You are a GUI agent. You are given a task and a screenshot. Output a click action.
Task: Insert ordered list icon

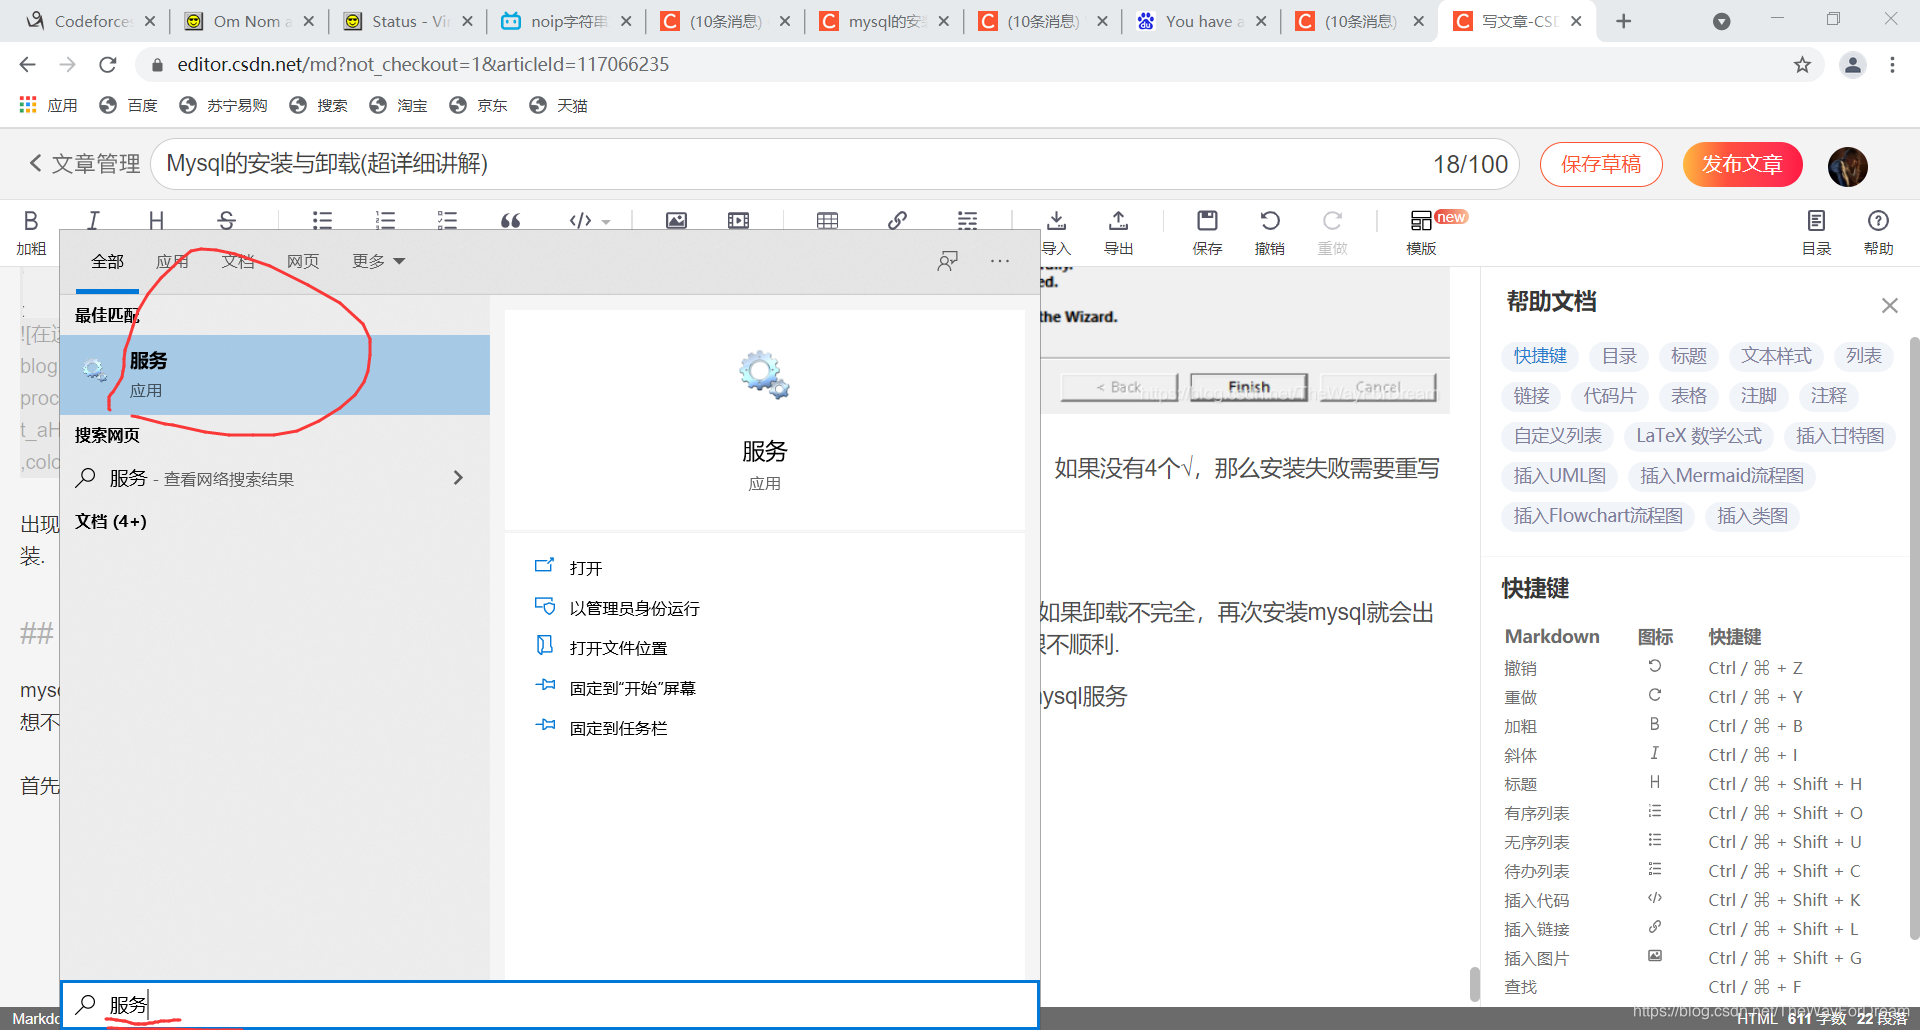385,221
